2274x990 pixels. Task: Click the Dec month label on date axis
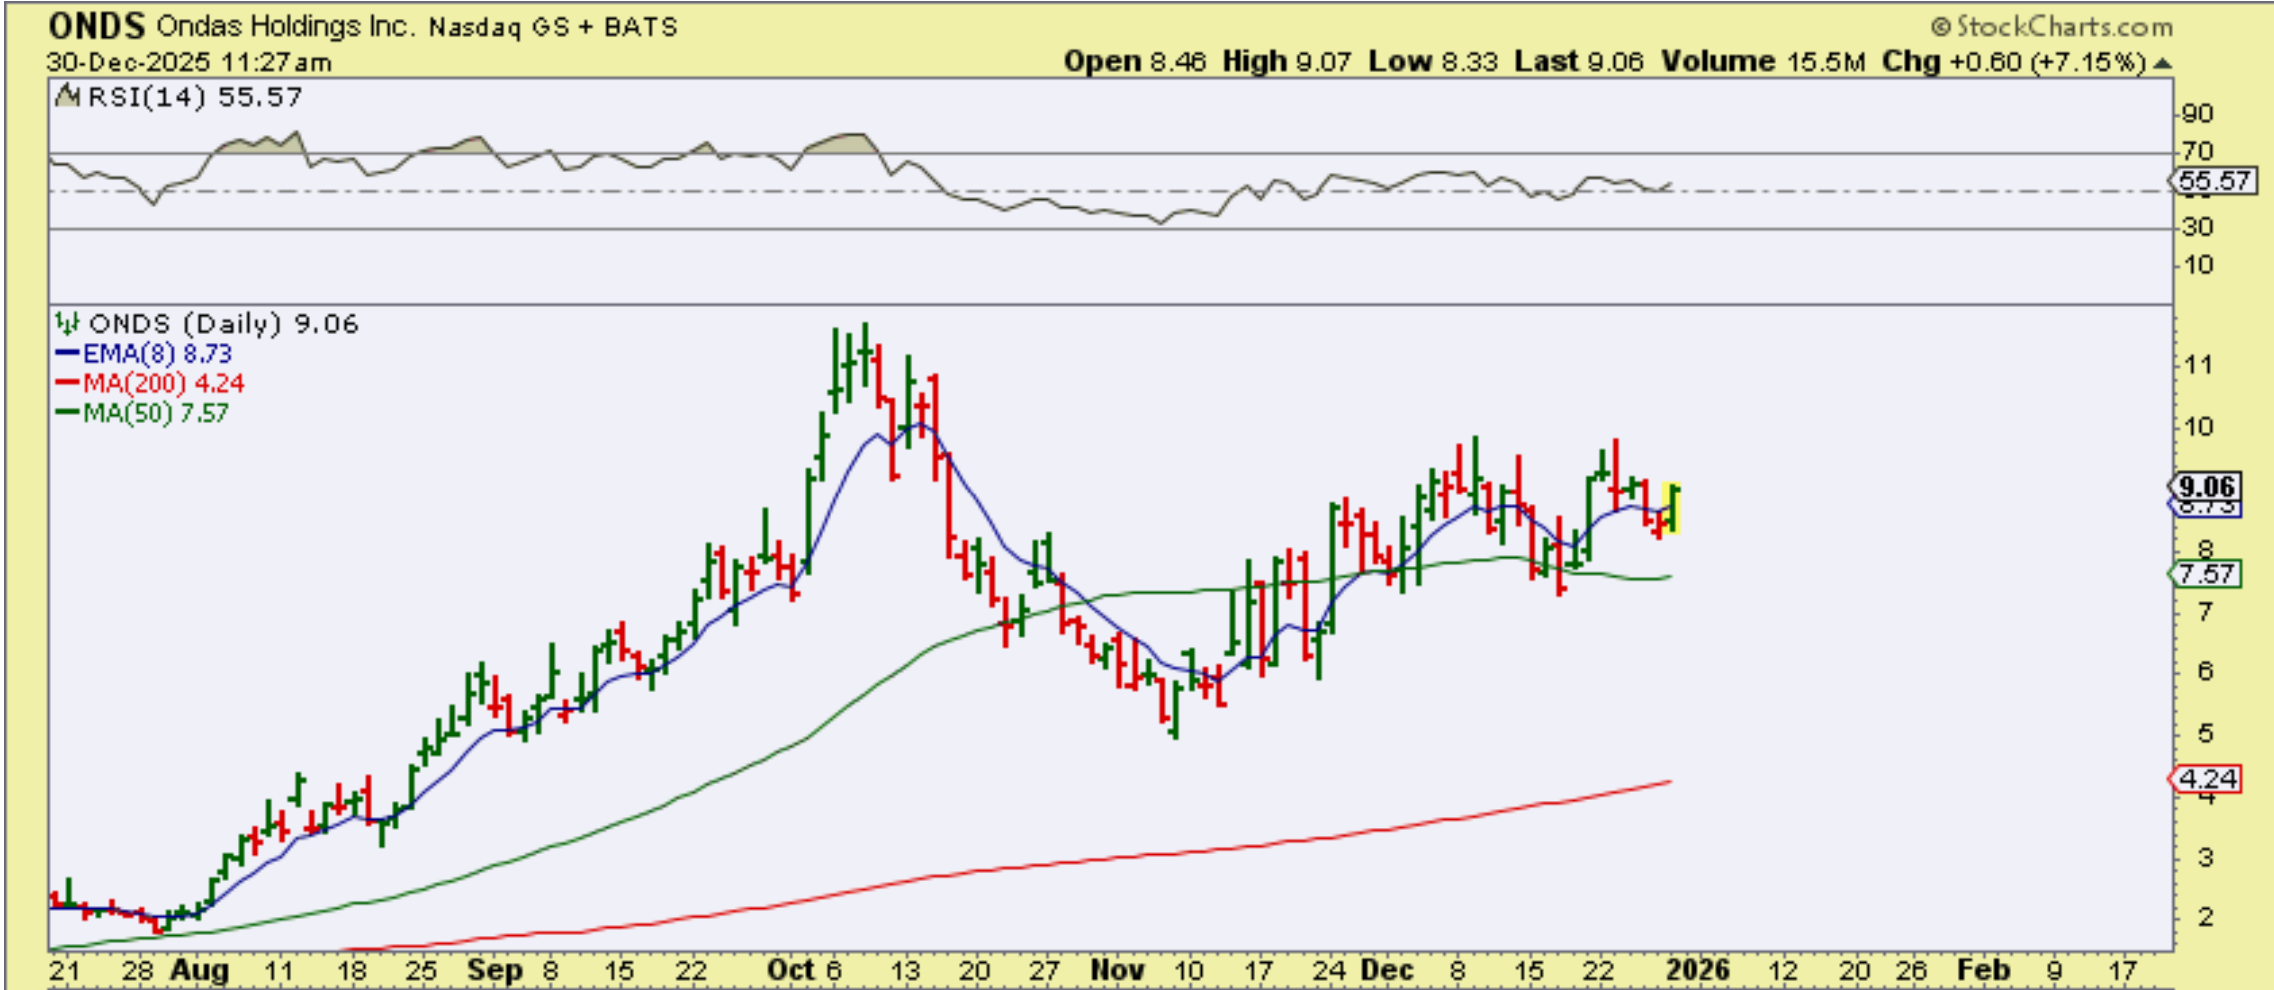(x=1387, y=970)
